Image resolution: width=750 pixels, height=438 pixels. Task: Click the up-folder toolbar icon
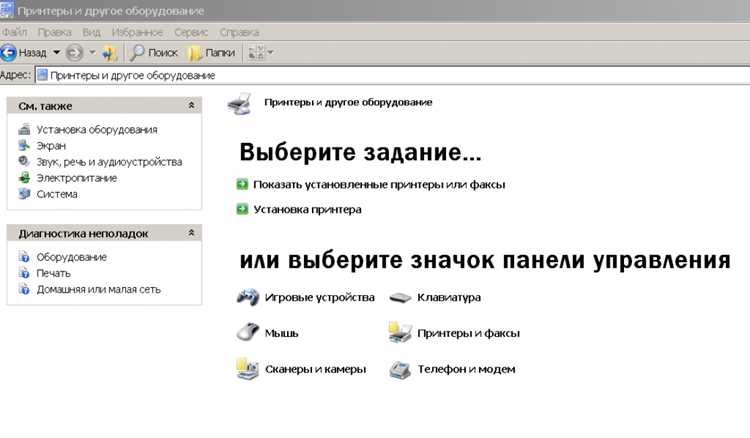(x=110, y=53)
